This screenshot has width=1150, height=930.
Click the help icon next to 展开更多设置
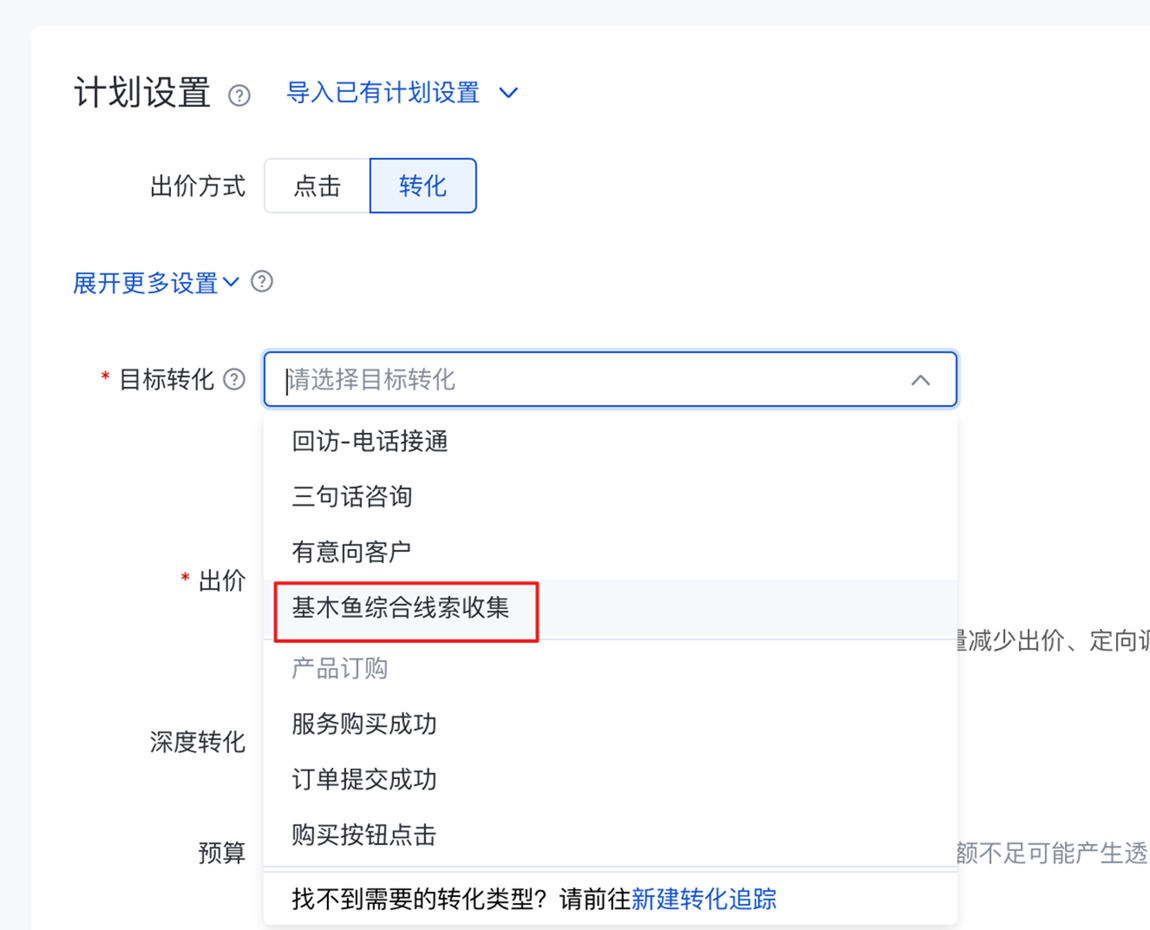[x=262, y=282]
